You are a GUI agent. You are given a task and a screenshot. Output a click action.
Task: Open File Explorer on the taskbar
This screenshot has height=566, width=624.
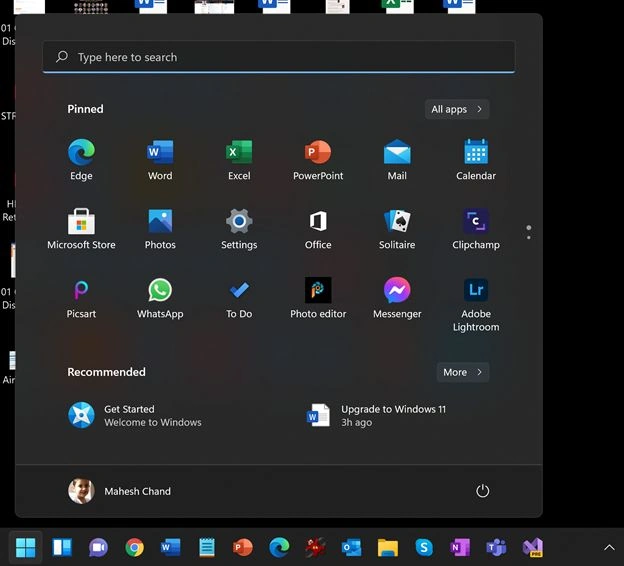388,547
